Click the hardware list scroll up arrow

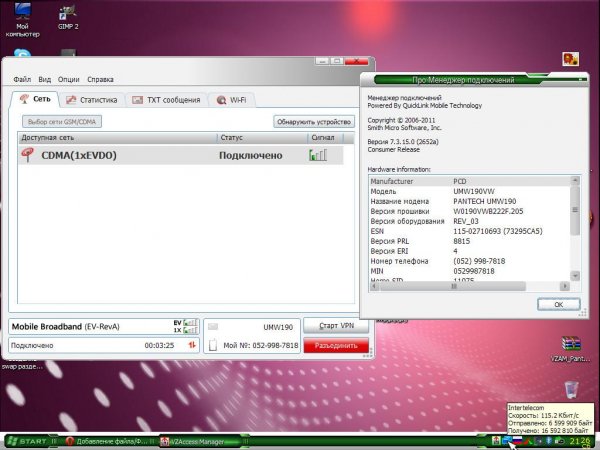pyautogui.click(x=575, y=181)
